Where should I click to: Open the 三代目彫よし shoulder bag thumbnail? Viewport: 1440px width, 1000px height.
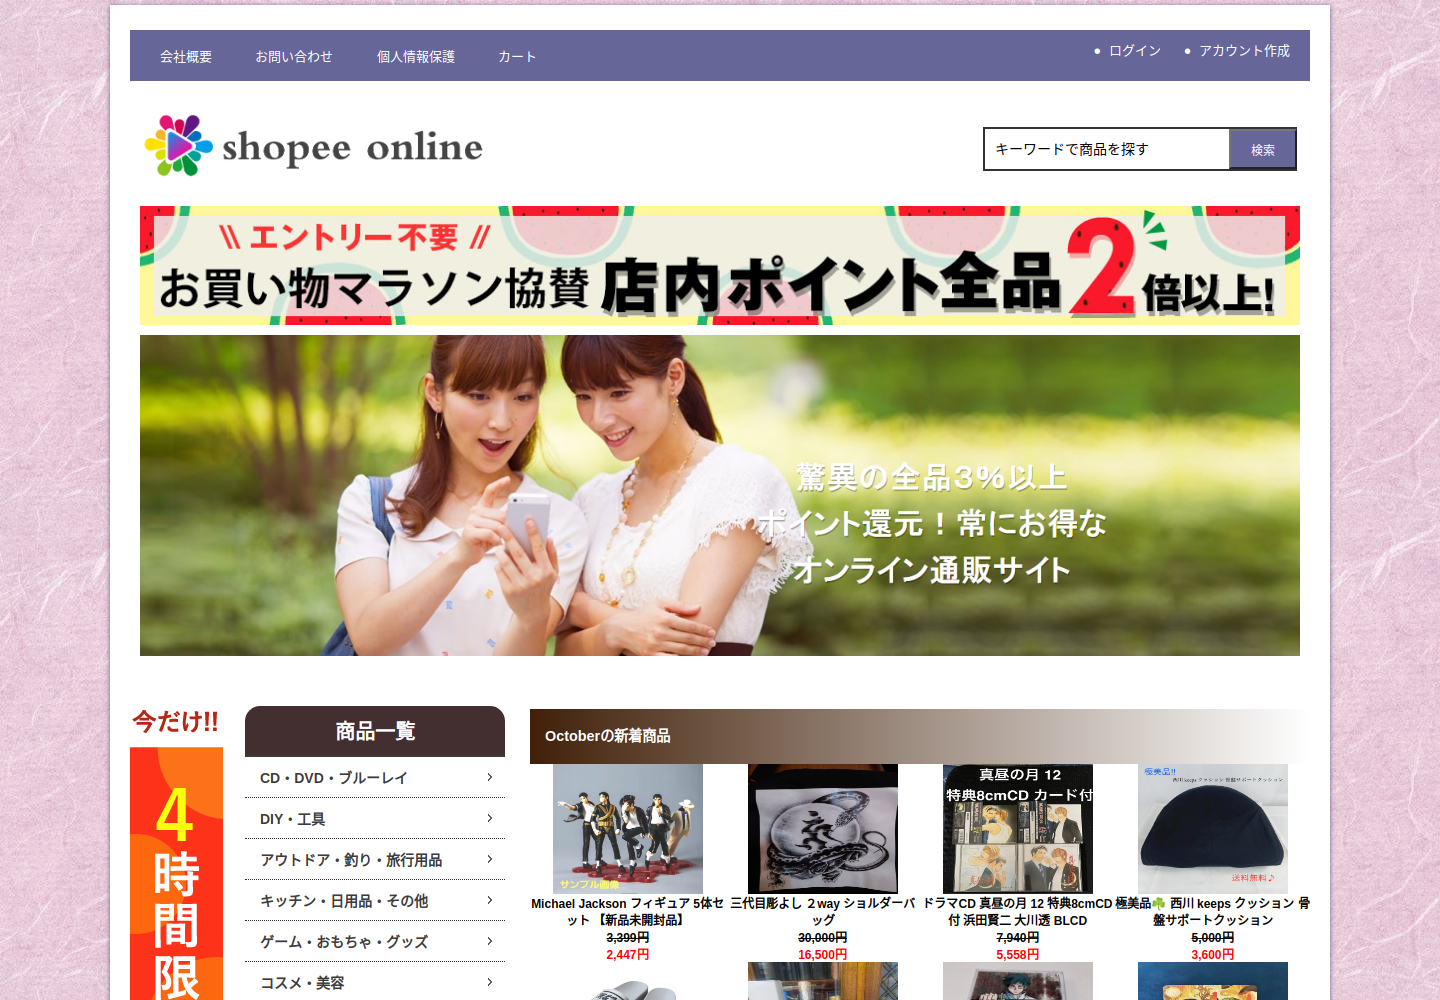[823, 829]
